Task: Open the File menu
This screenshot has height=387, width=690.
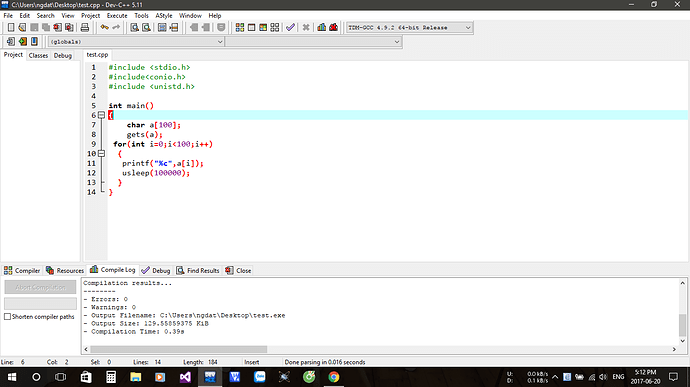Action: [x=8, y=15]
